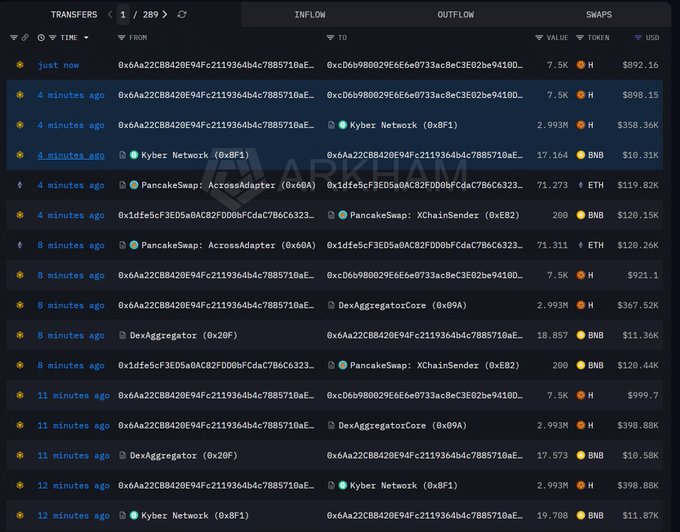The height and width of the screenshot is (532, 680).
Task: Click the $367.52K USD amount
Action: (x=638, y=305)
